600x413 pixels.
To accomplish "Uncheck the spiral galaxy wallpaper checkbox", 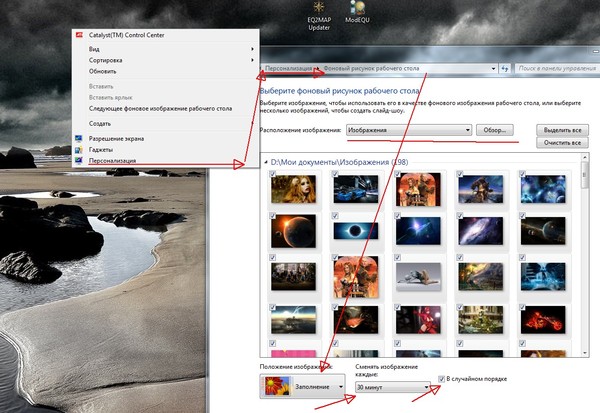I will 460,215.
